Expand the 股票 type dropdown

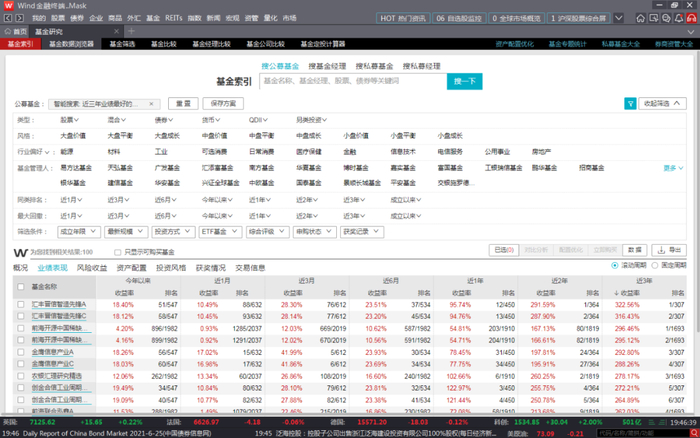(70, 120)
